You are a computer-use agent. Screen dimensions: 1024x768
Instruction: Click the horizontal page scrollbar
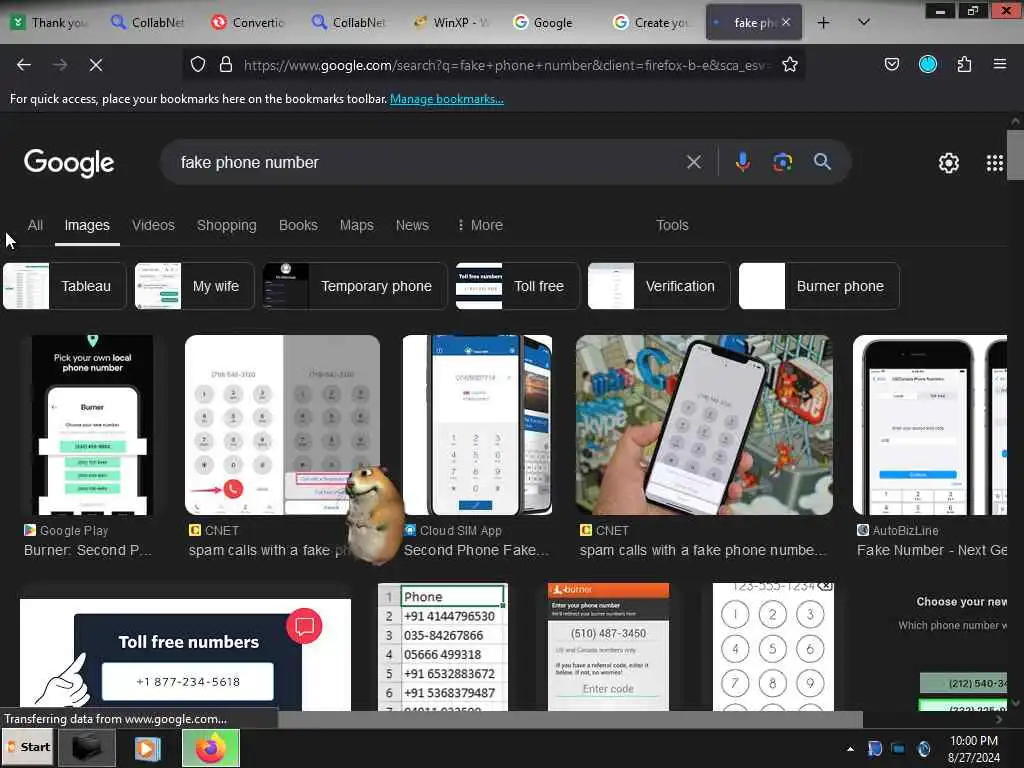(x=570, y=719)
